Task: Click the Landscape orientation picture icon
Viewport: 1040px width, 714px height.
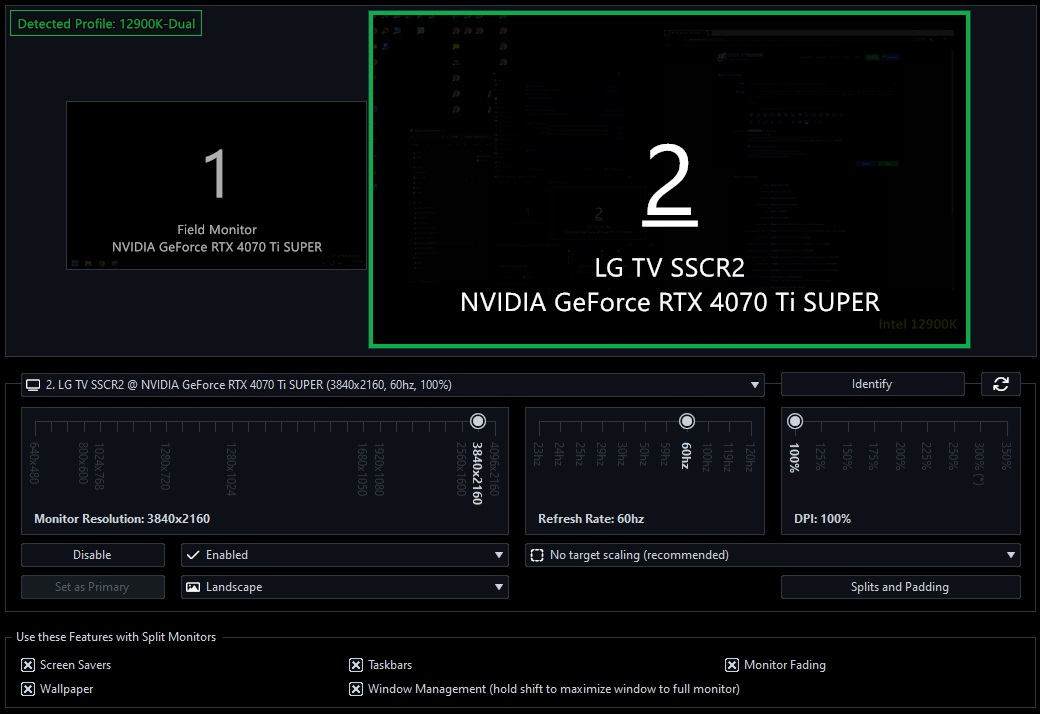Action: (193, 587)
